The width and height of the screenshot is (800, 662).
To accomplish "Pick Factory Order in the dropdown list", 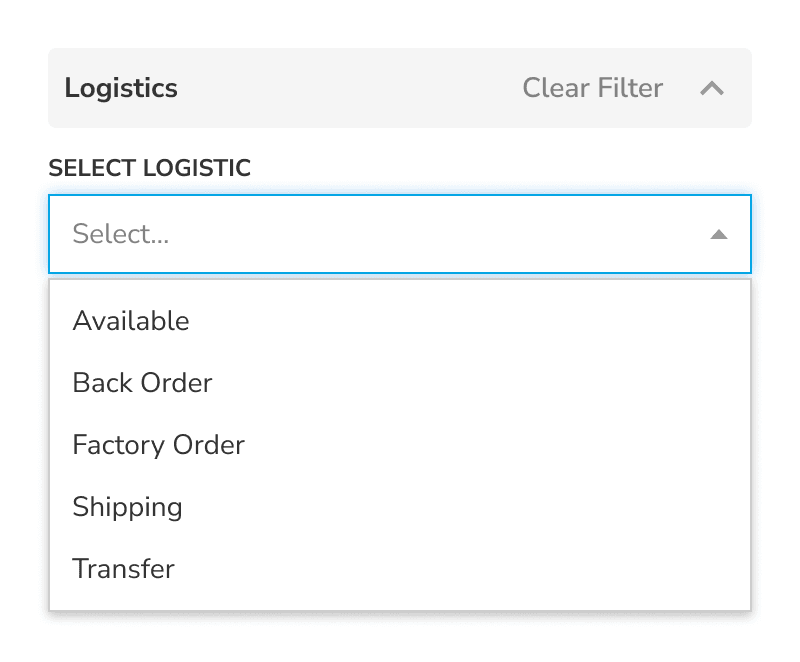I will [158, 445].
